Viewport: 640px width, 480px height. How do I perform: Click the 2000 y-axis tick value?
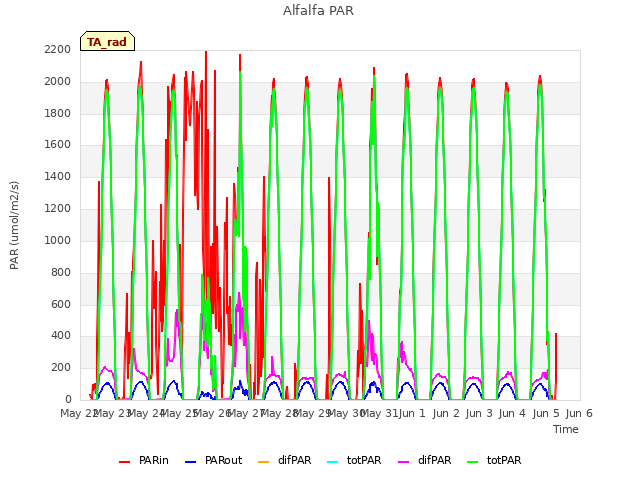pos(58,82)
